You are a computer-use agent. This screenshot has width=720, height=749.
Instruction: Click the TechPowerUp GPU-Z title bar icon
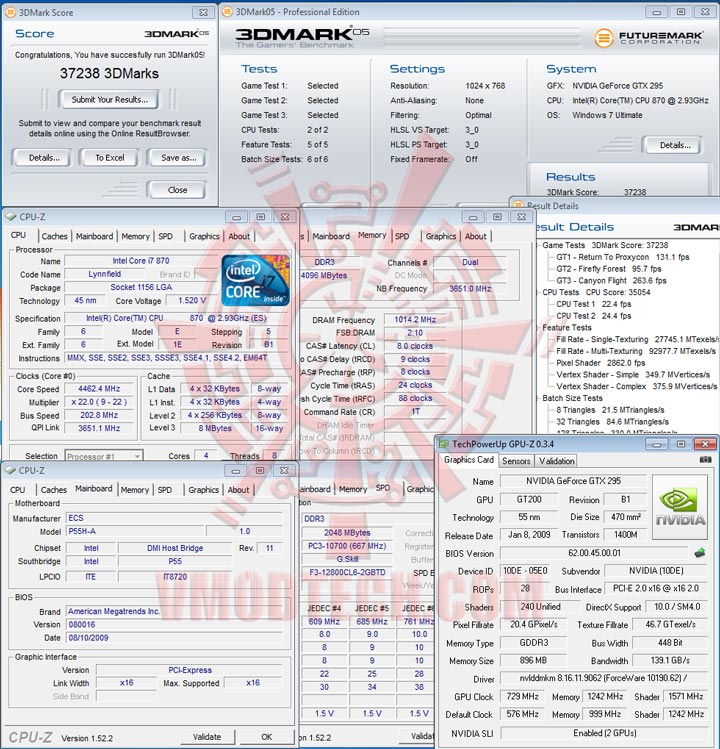[444, 444]
